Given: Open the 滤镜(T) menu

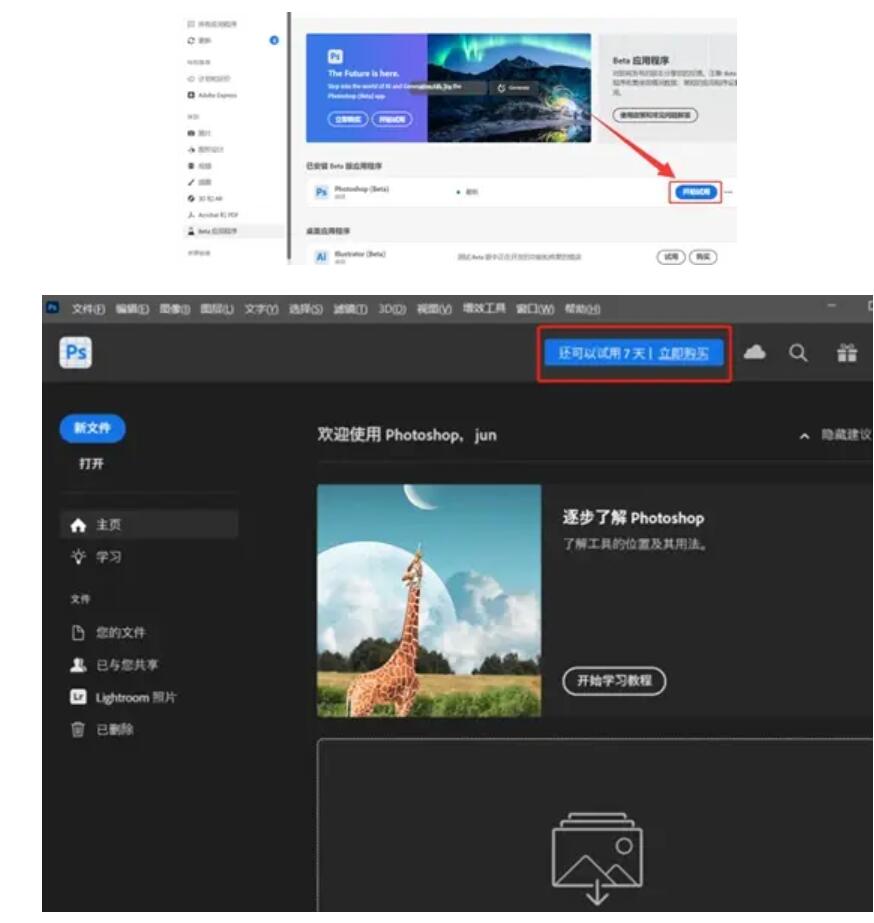Looking at the screenshot, I should point(350,308).
